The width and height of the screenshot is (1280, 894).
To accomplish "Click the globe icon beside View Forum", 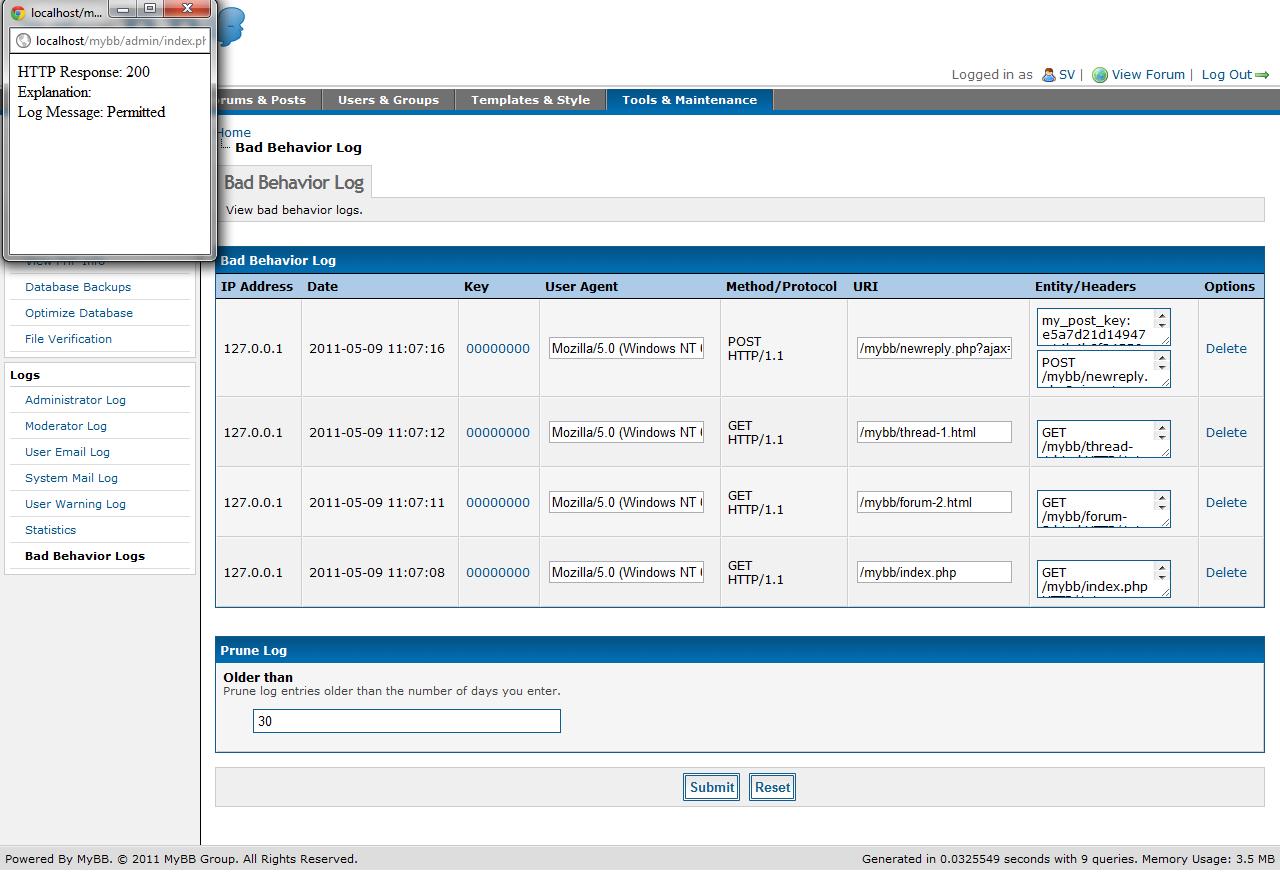I will [x=1100, y=75].
